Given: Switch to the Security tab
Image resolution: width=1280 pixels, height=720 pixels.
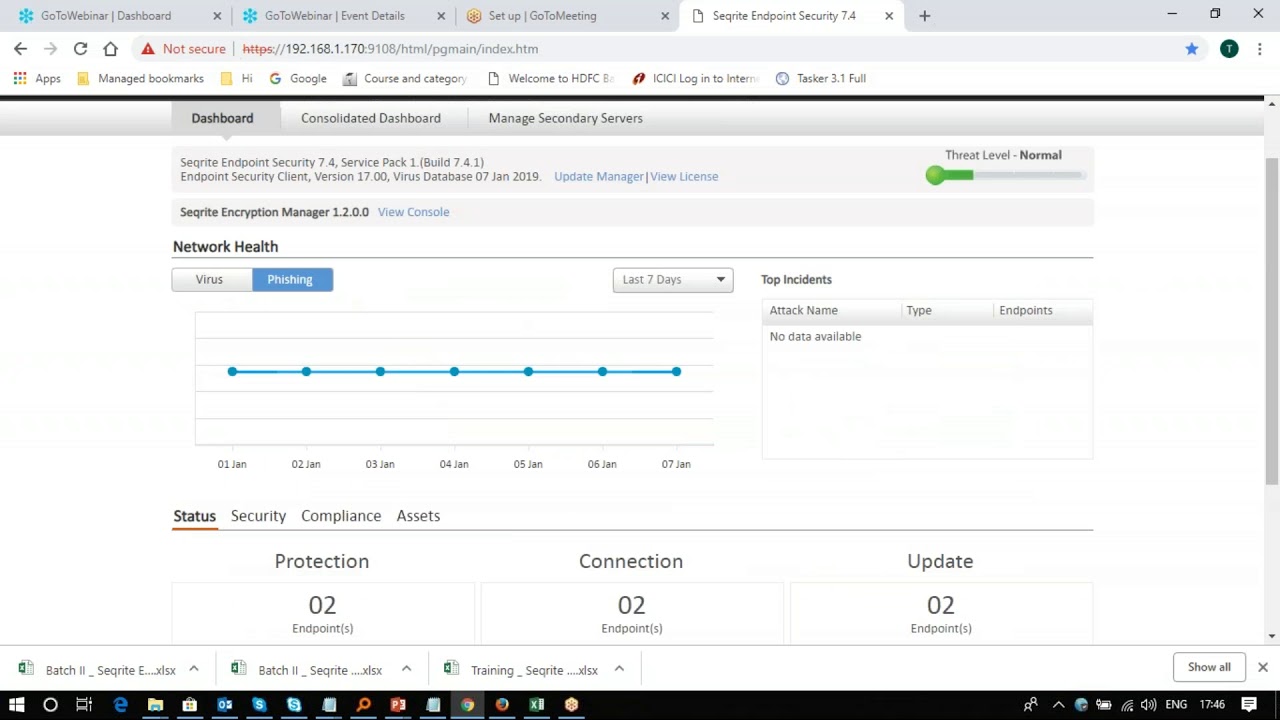Looking at the screenshot, I should coord(258,516).
